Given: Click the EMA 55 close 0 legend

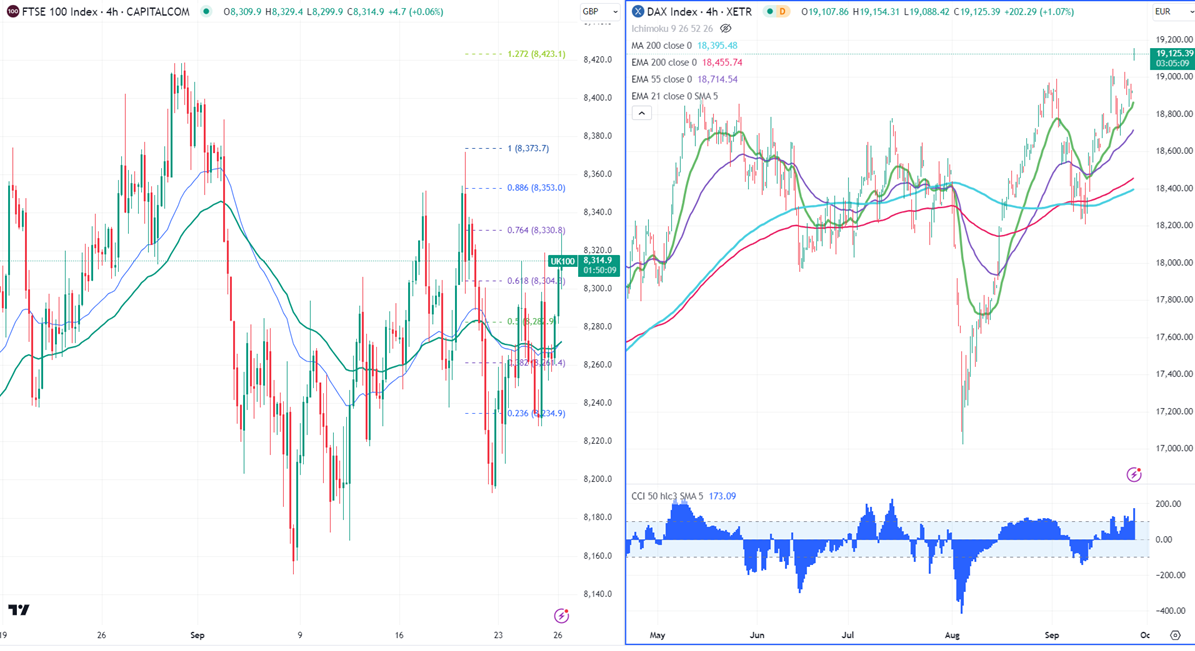Looking at the screenshot, I should 662,79.
